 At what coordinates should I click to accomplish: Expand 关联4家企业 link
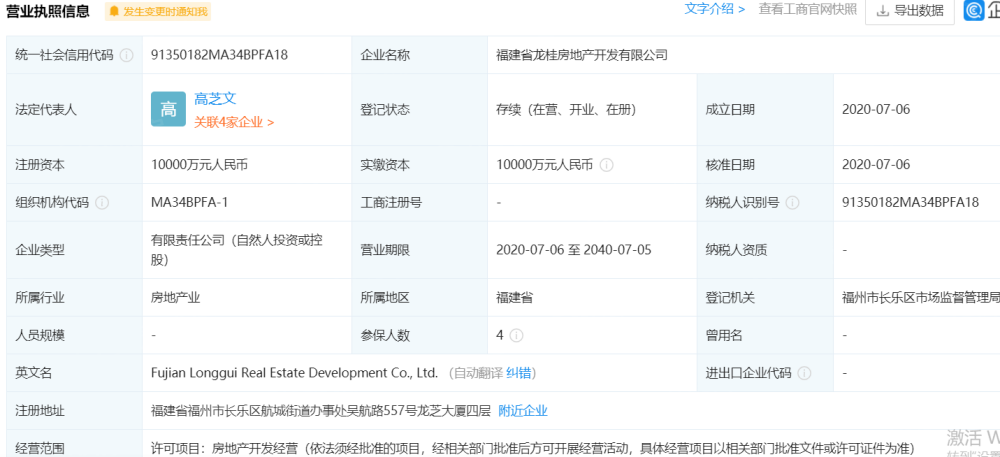click(x=234, y=122)
